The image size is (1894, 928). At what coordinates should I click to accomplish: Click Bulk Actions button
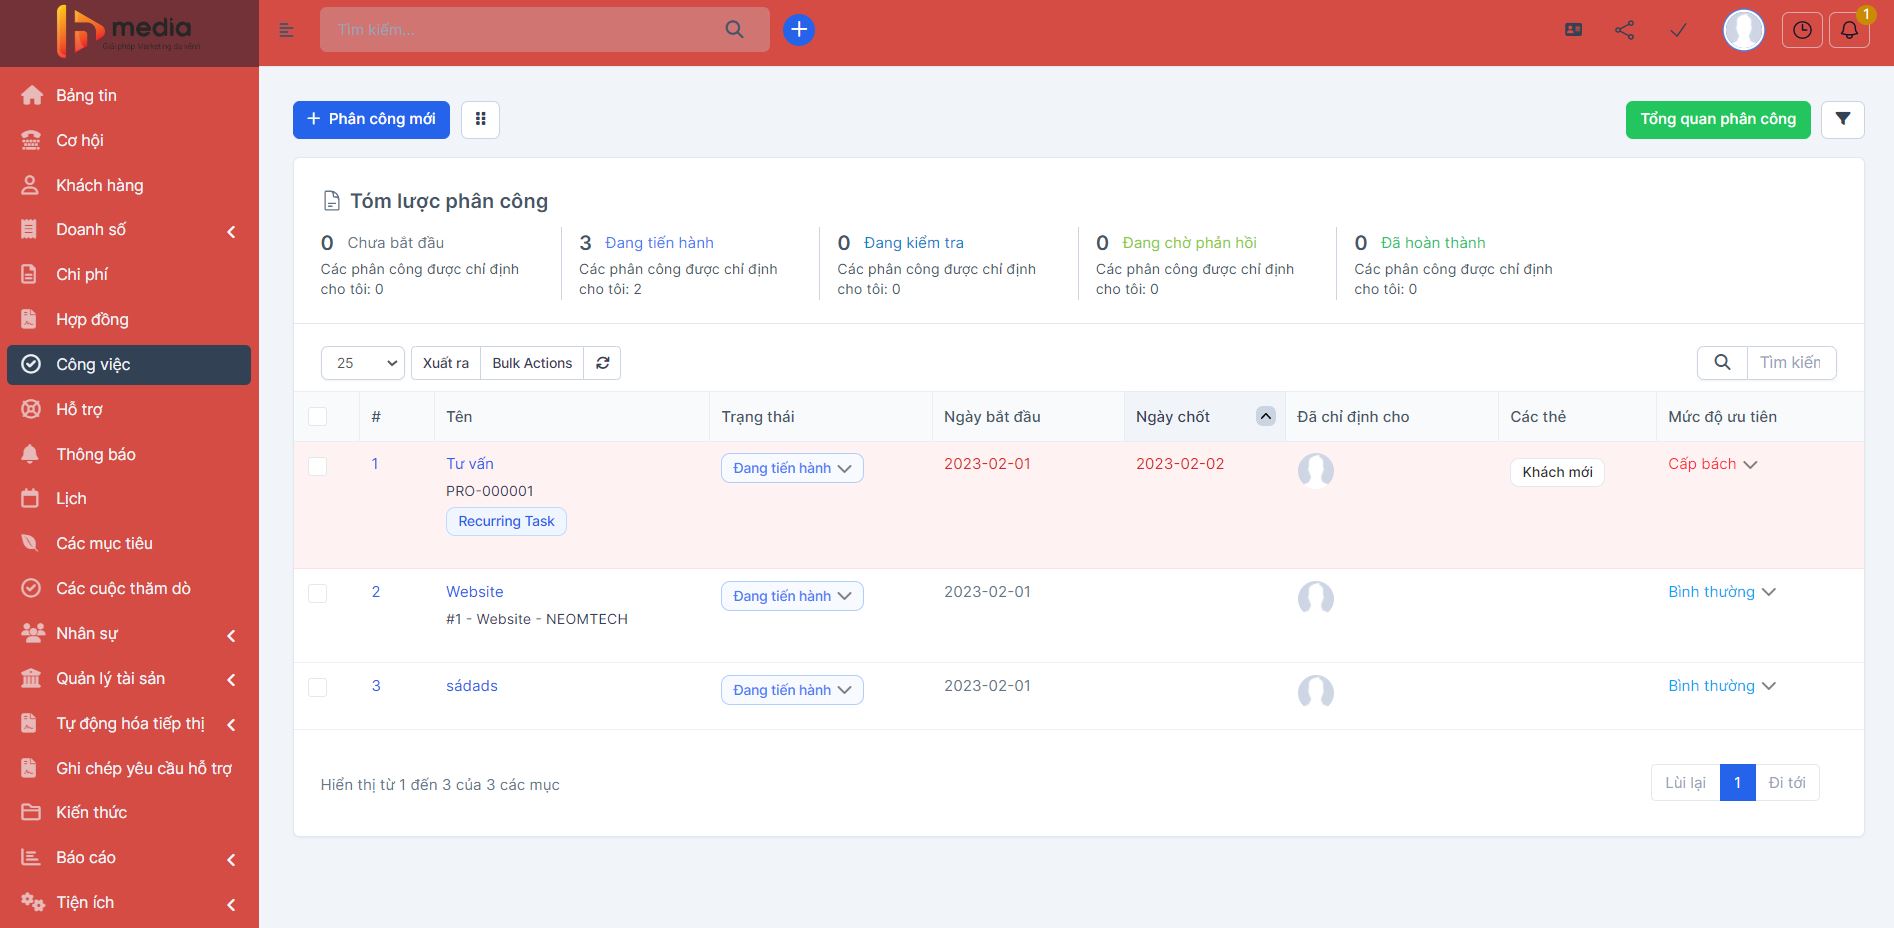pos(532,363)
